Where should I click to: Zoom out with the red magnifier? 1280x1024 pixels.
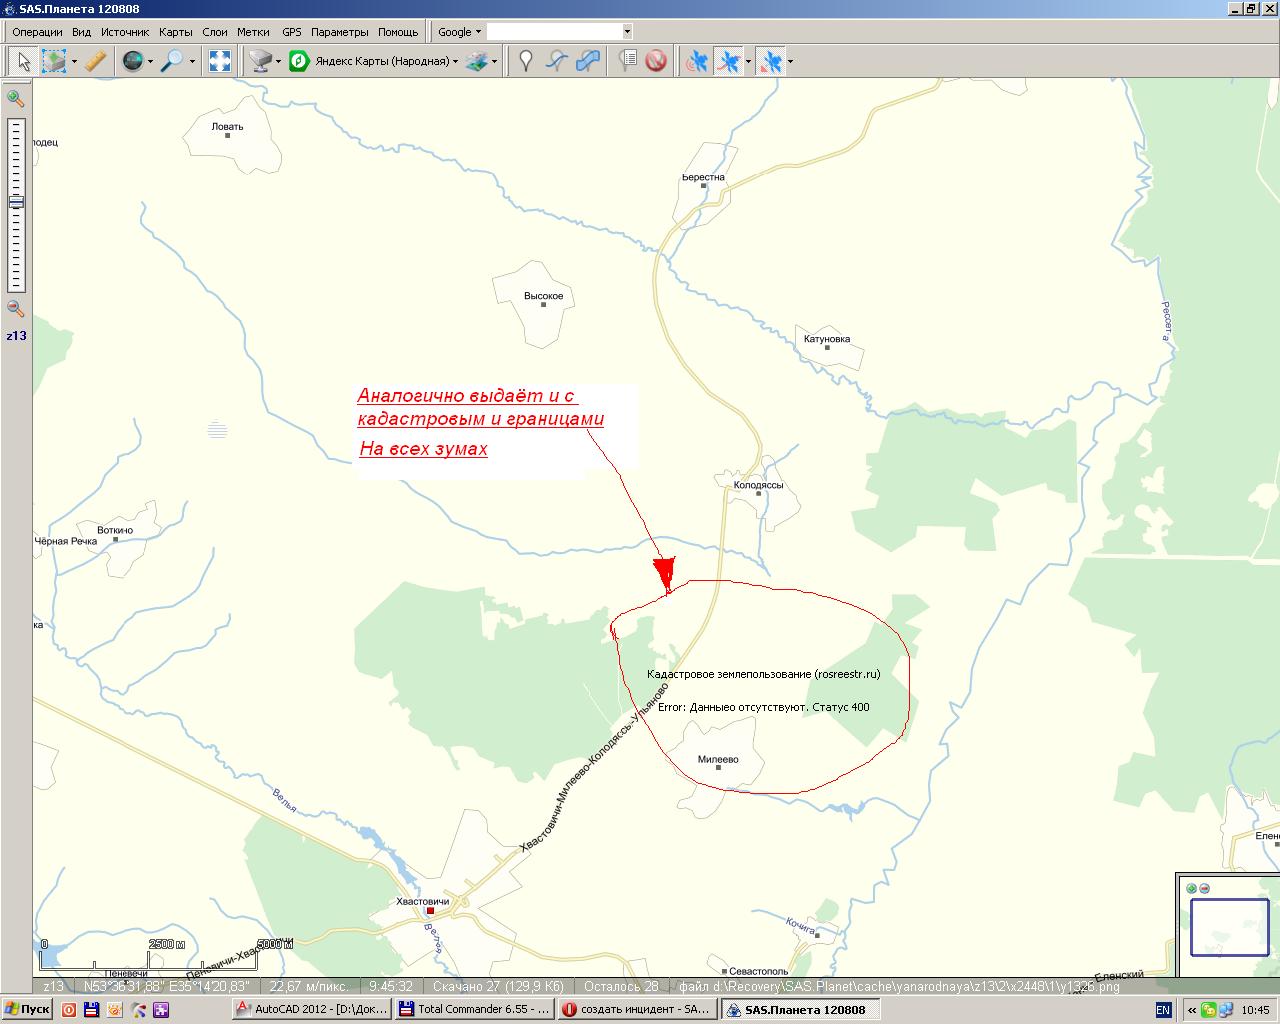point(15,309)
